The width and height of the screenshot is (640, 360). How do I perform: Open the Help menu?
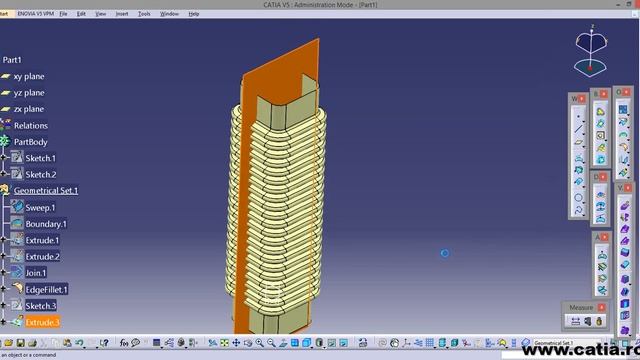[x=193, y=14]
